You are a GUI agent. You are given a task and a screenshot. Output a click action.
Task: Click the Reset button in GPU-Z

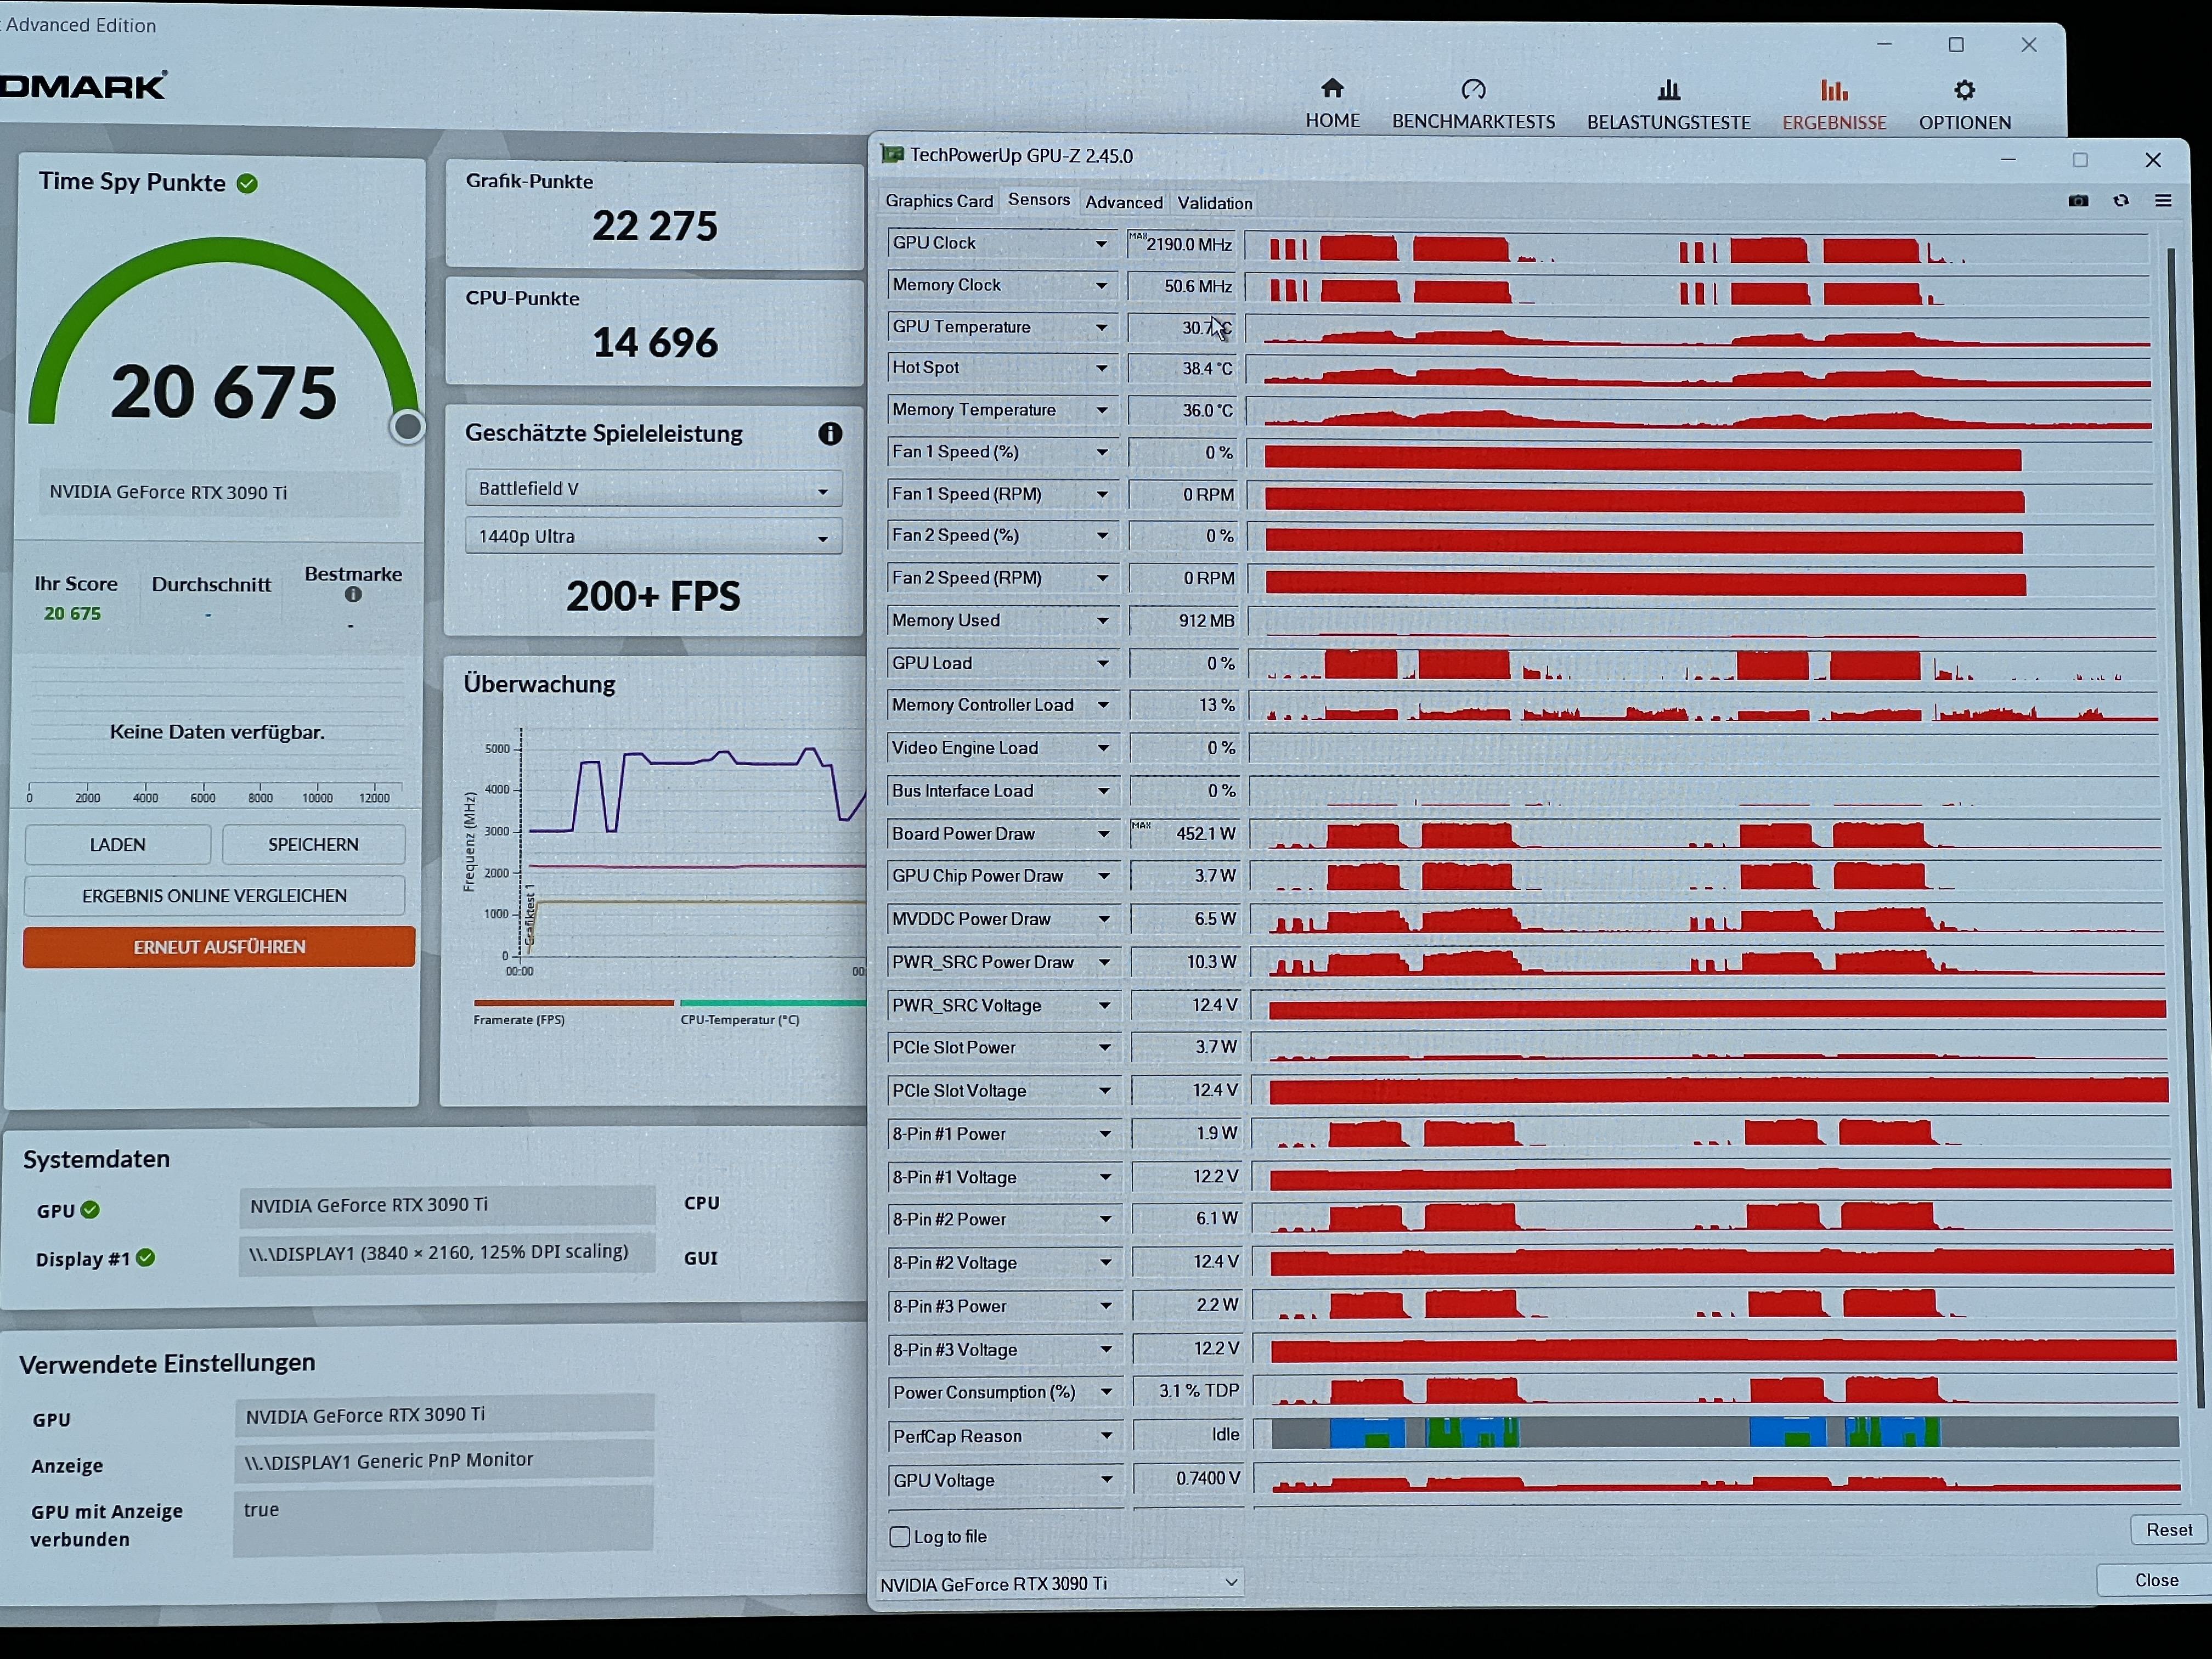coord(2168,1530)
